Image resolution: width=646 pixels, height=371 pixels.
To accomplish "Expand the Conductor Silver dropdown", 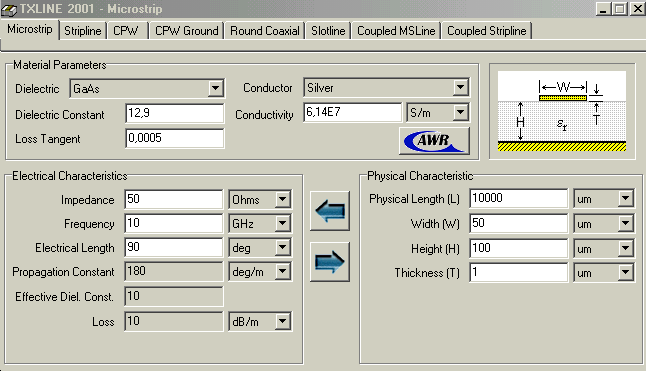I will tap(460, 87).
